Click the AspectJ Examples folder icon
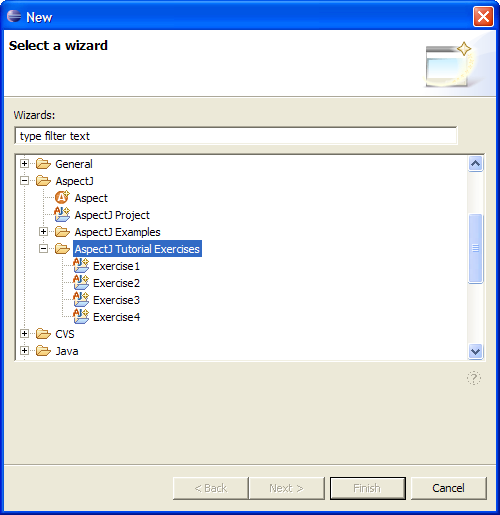500x515 pixels. point(62,231)
